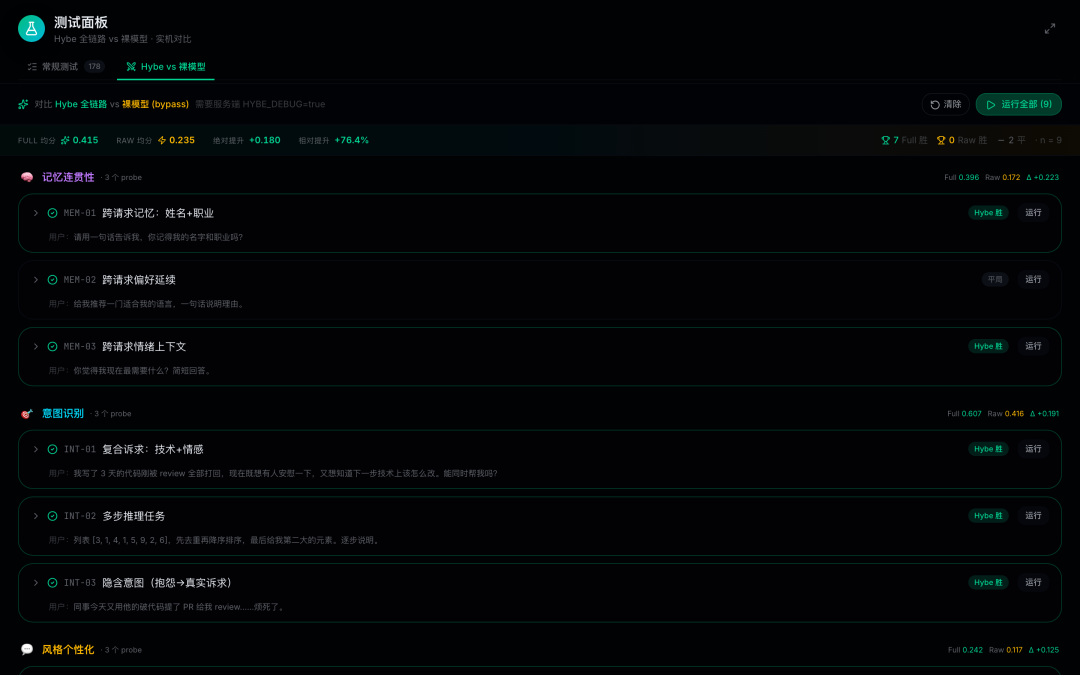Screen dimensions: 1080x675
Task: Expand the MEM-02 probe row
Action: pos(36,280)
